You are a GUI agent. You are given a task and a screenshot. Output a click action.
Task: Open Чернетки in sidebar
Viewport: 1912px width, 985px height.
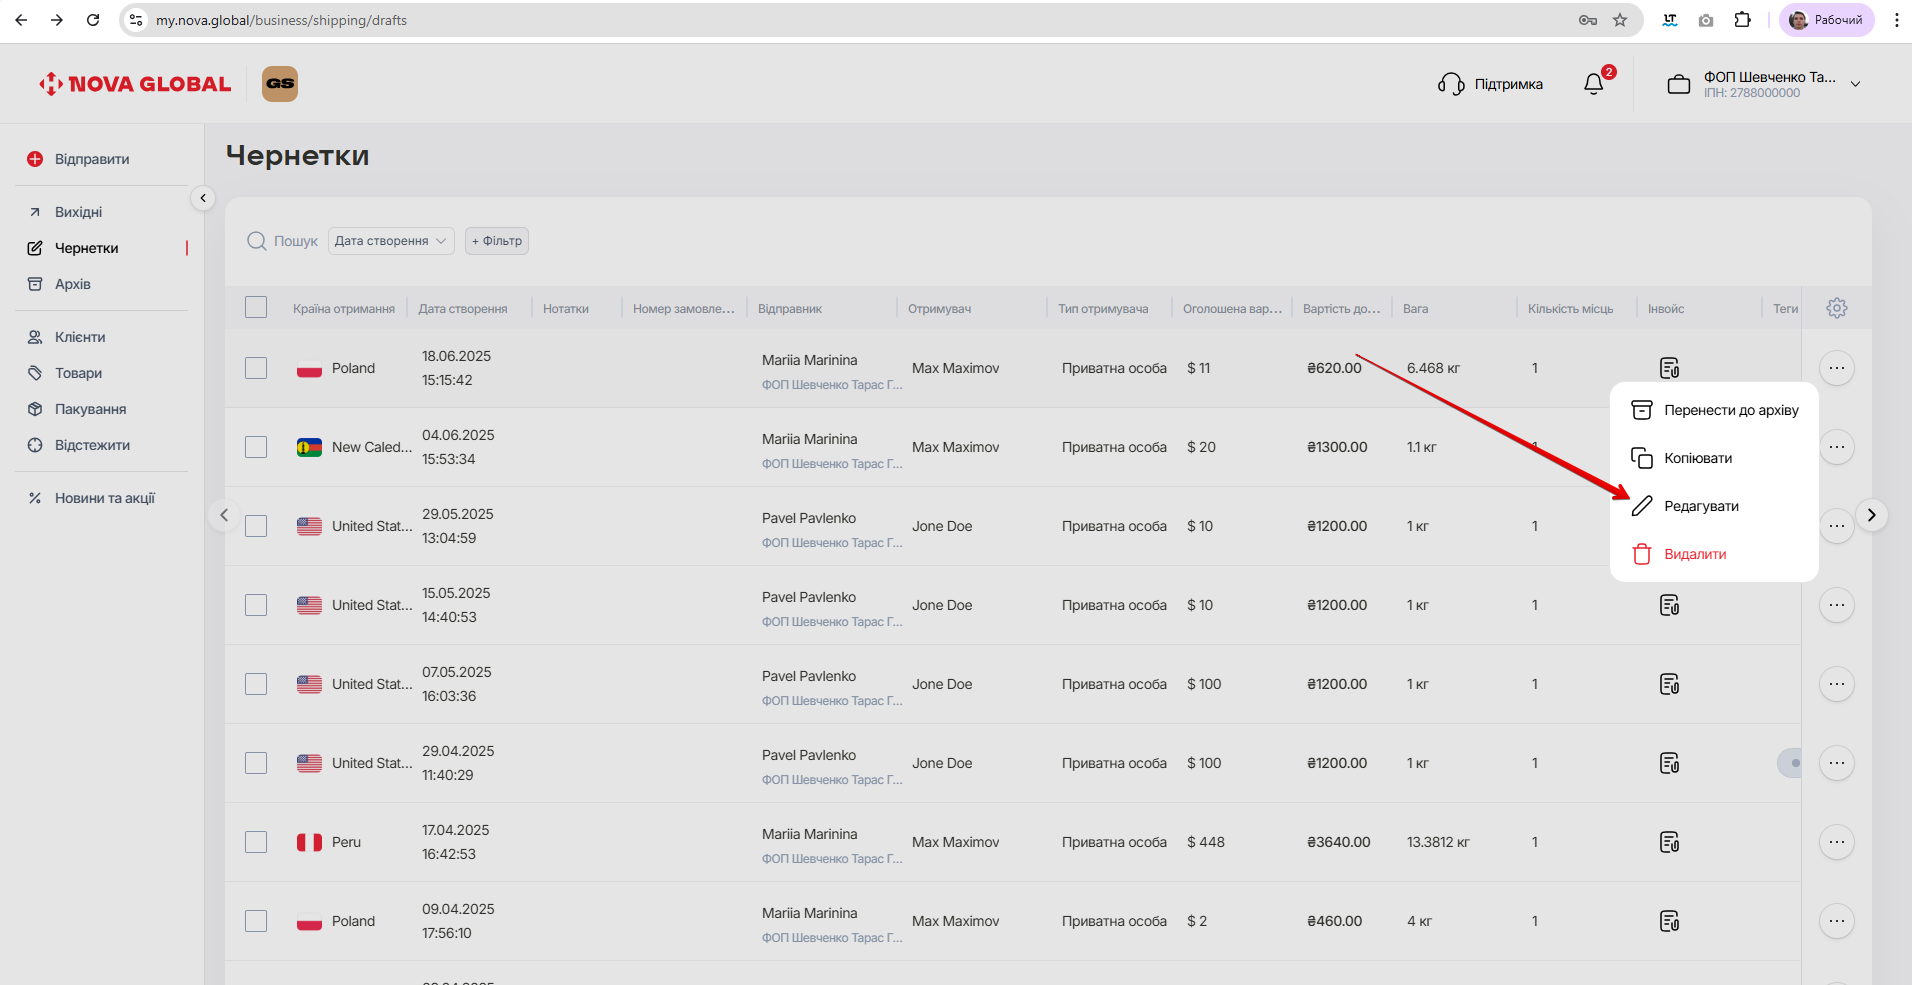(87, 248)
